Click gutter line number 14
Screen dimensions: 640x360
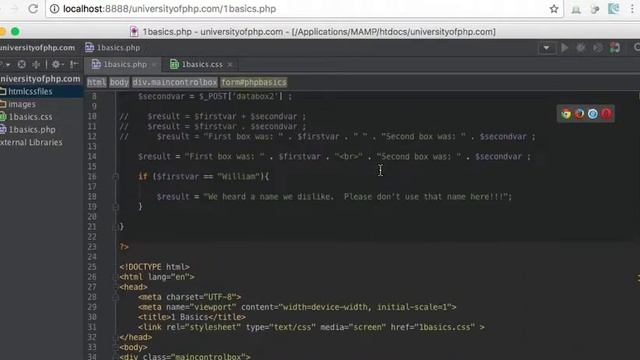click(x=92, y=157)
